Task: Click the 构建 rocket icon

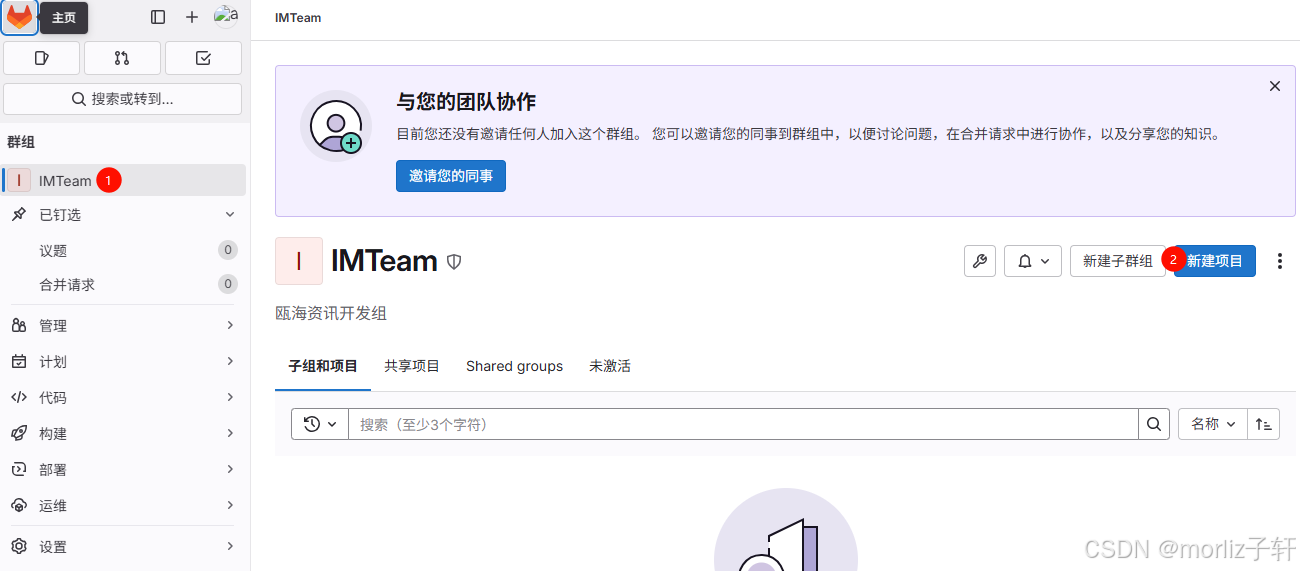Action: [x=19, y=433]
